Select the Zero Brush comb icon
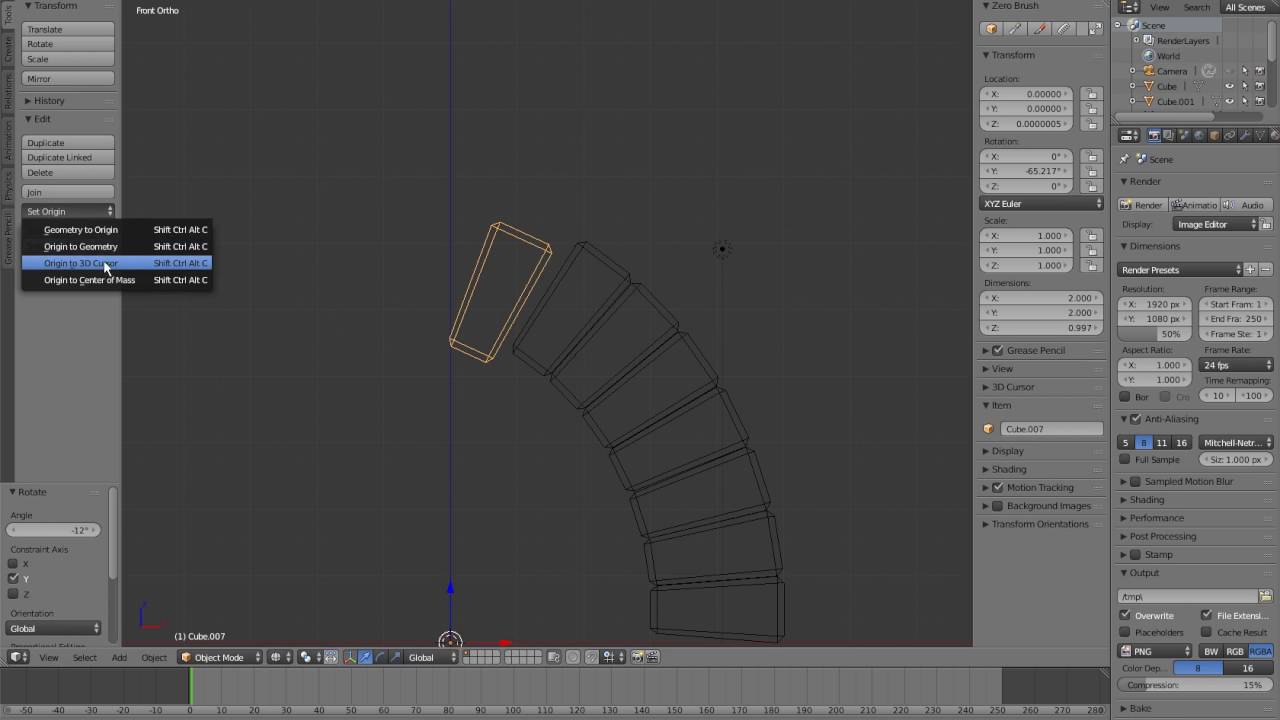This screenshot has height=720, width=1280. pyautogui.click(x=1063, y=29)
